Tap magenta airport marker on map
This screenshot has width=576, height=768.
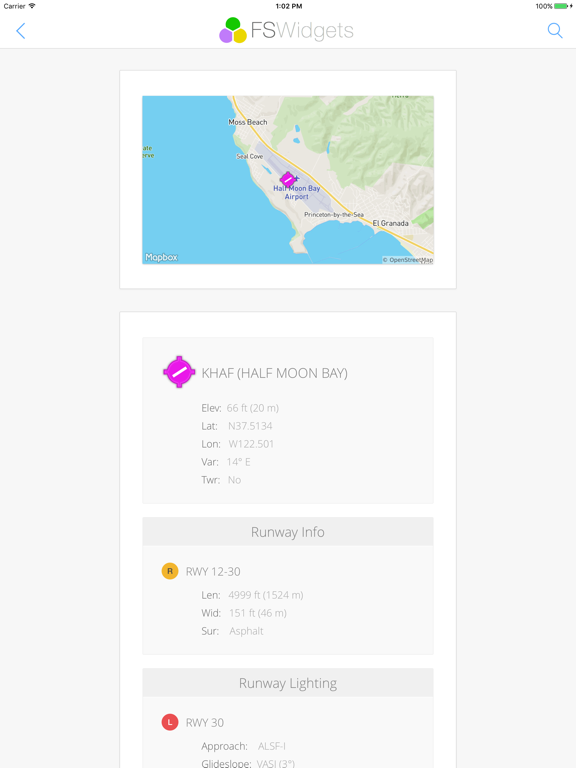288,180
